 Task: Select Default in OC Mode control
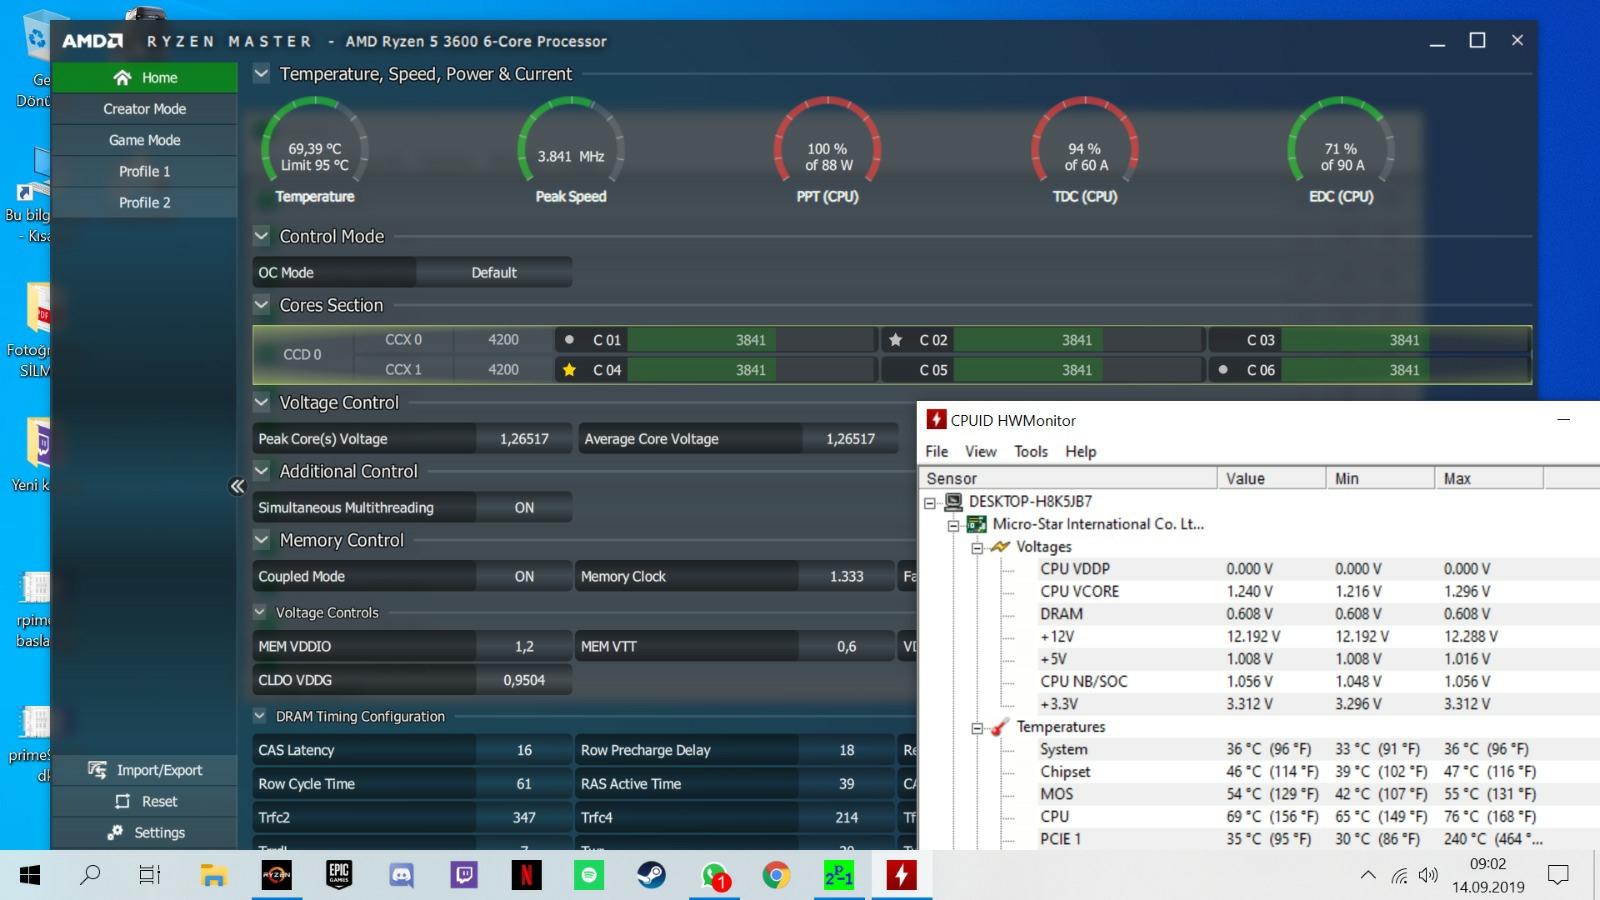pos(494,273)
